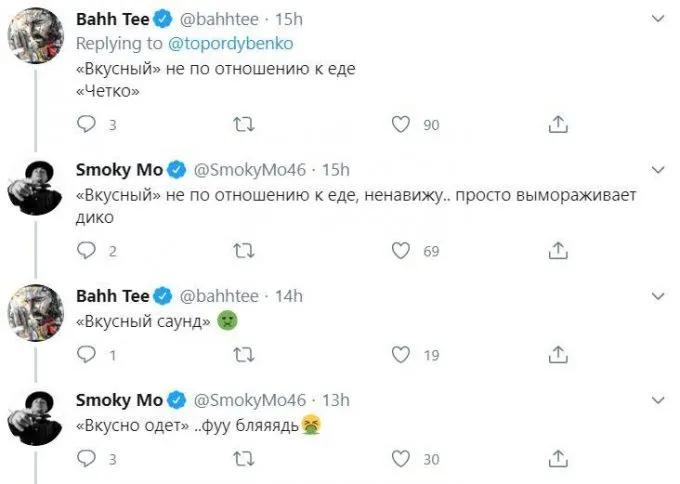Viewport: 680px width, 484px height.
Task: Open Smoky Mo's profile from «Вкусно одет» tweet
Action: click(x=119, y=400)
